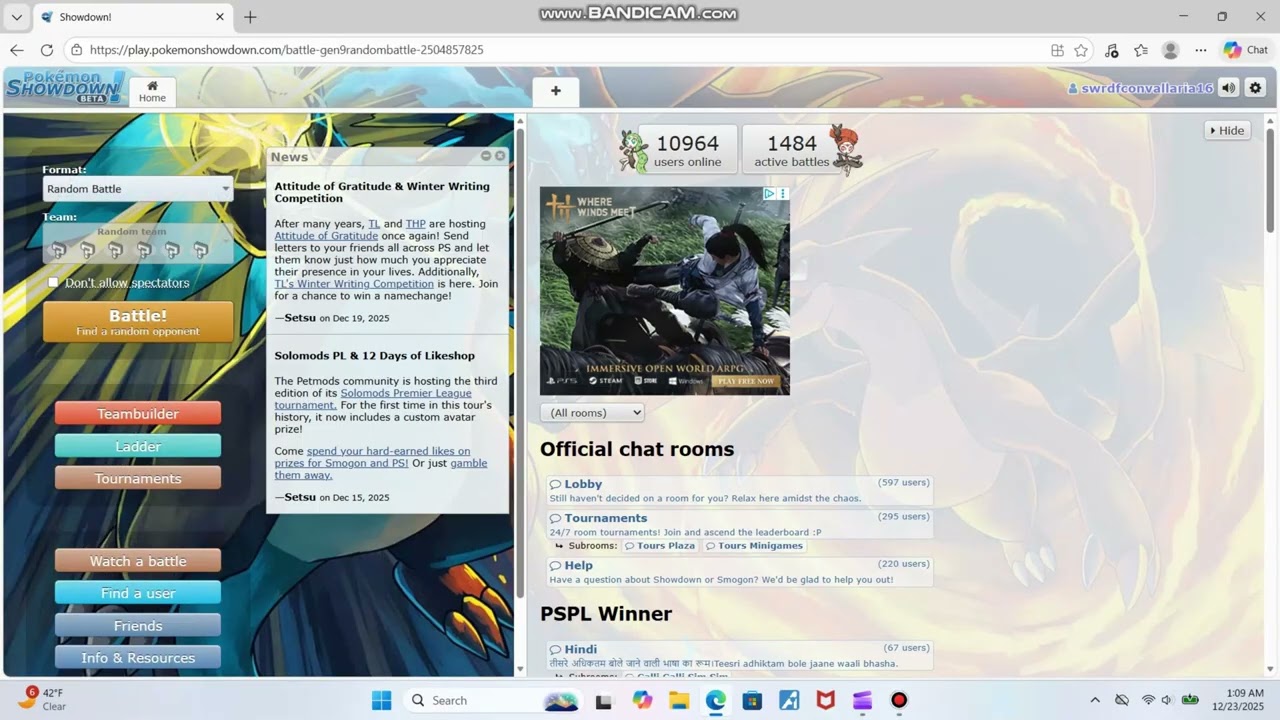This screenshot has height=720, width=1280.
Task: Open the tab search chevron dropdown
Action: point(16,17)
